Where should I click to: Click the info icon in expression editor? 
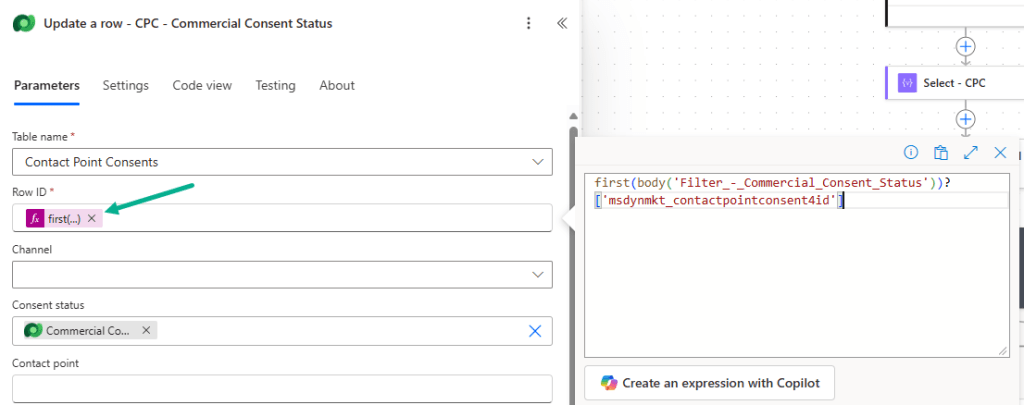click(x=911, y=153)
